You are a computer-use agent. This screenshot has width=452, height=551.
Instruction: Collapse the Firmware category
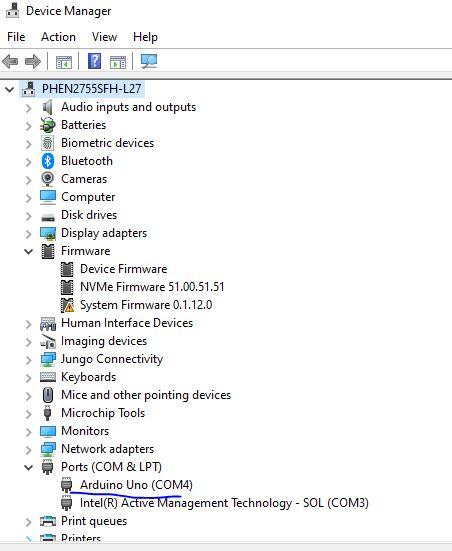tap(28, 251)
